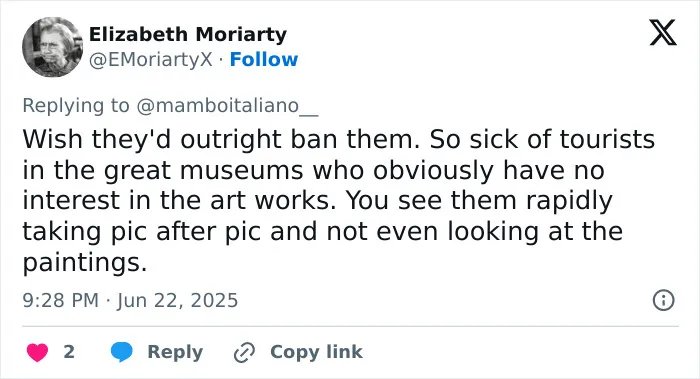The height and width of the screenshot is (379, 700).
Task: Click the like count number 2
Action: [69, 352]
